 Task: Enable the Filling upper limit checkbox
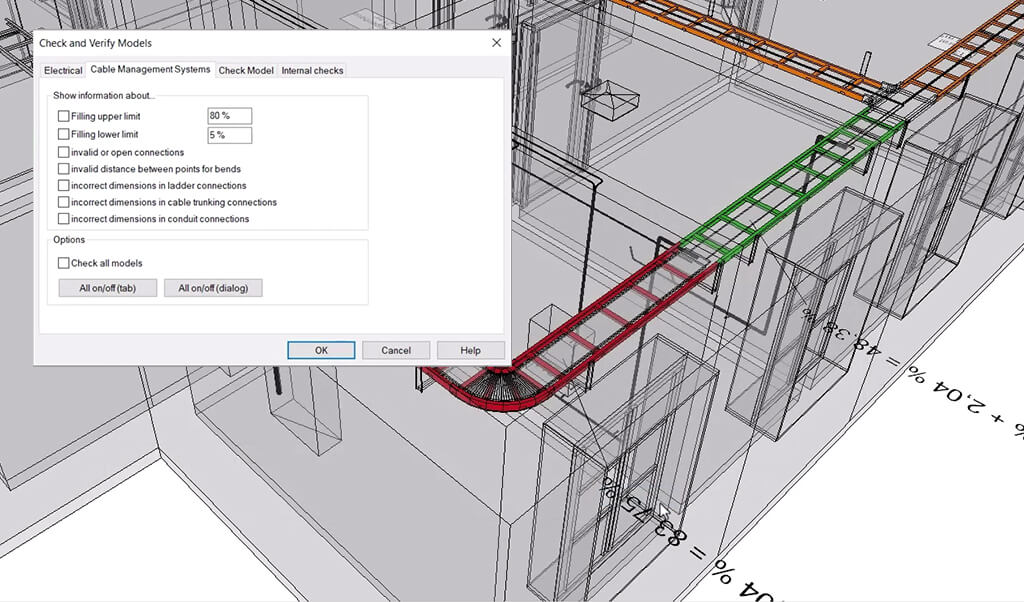pos(64,117)
